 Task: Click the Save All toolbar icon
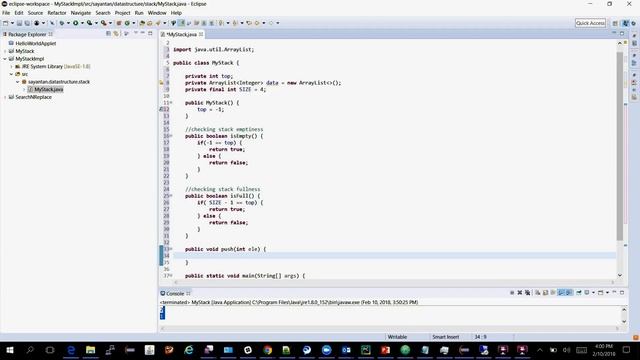click(x=27, y=23)
